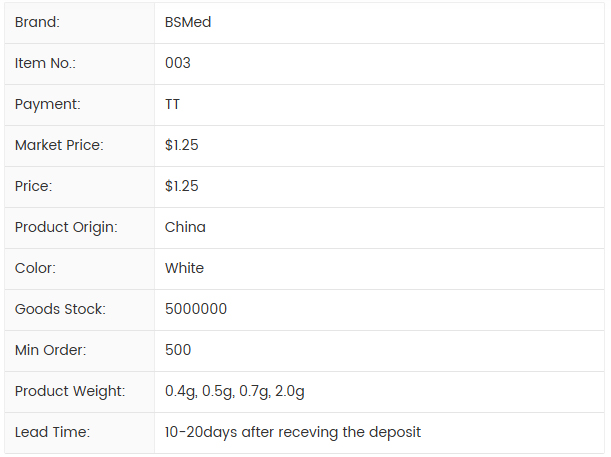Click the Payment label cell

click(48, 104)
